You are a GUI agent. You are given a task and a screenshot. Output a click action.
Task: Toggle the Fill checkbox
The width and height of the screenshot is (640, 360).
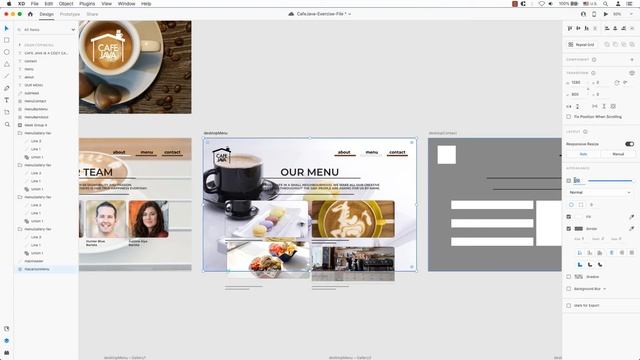pos(569,217)
